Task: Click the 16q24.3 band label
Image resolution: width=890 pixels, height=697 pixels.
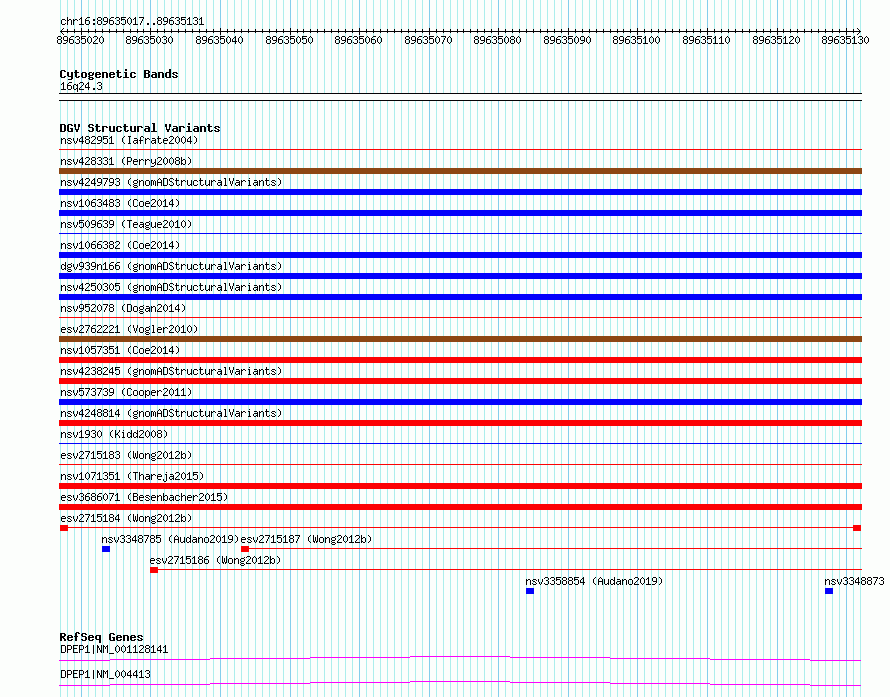Action: [x=81, y=86]
